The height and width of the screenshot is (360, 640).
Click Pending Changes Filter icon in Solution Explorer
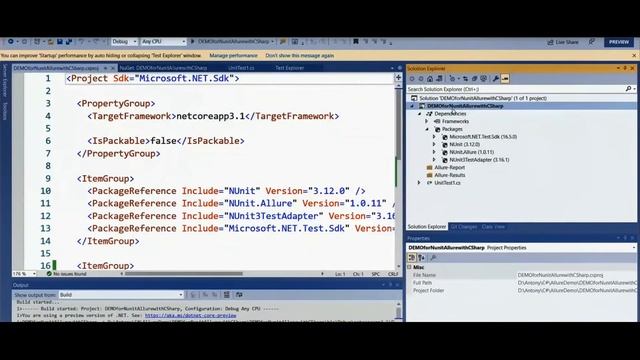pyautogui.click(x=452, y=79)
